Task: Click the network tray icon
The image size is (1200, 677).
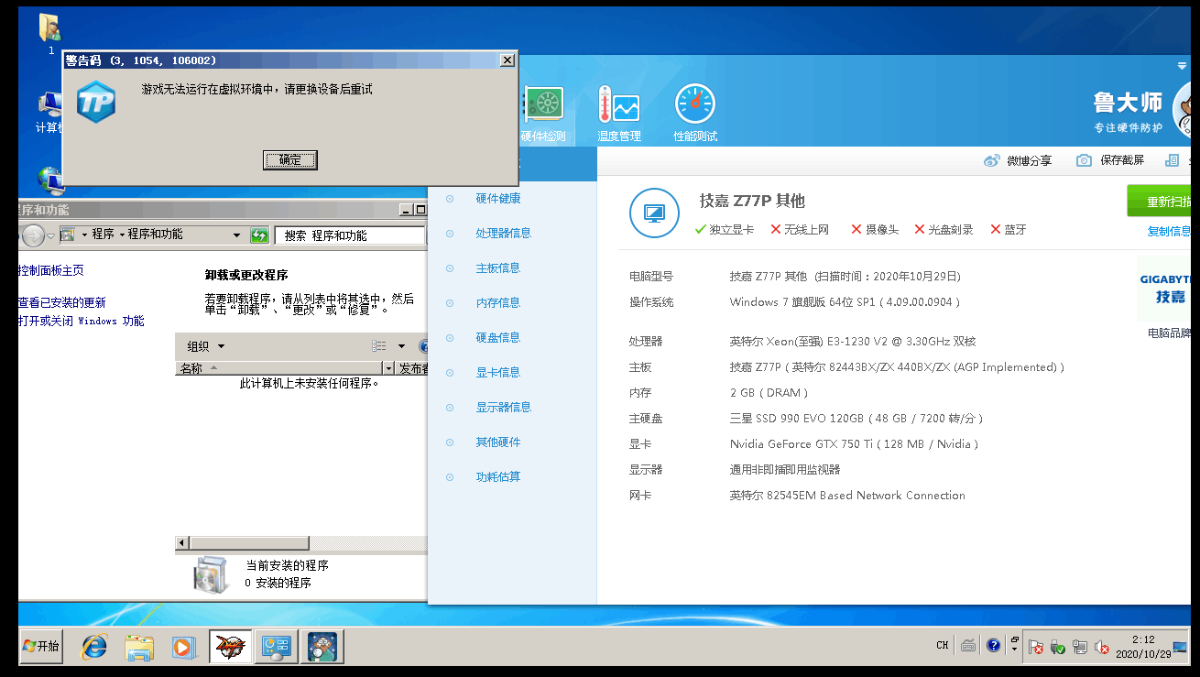Action: coord(1080,647)
